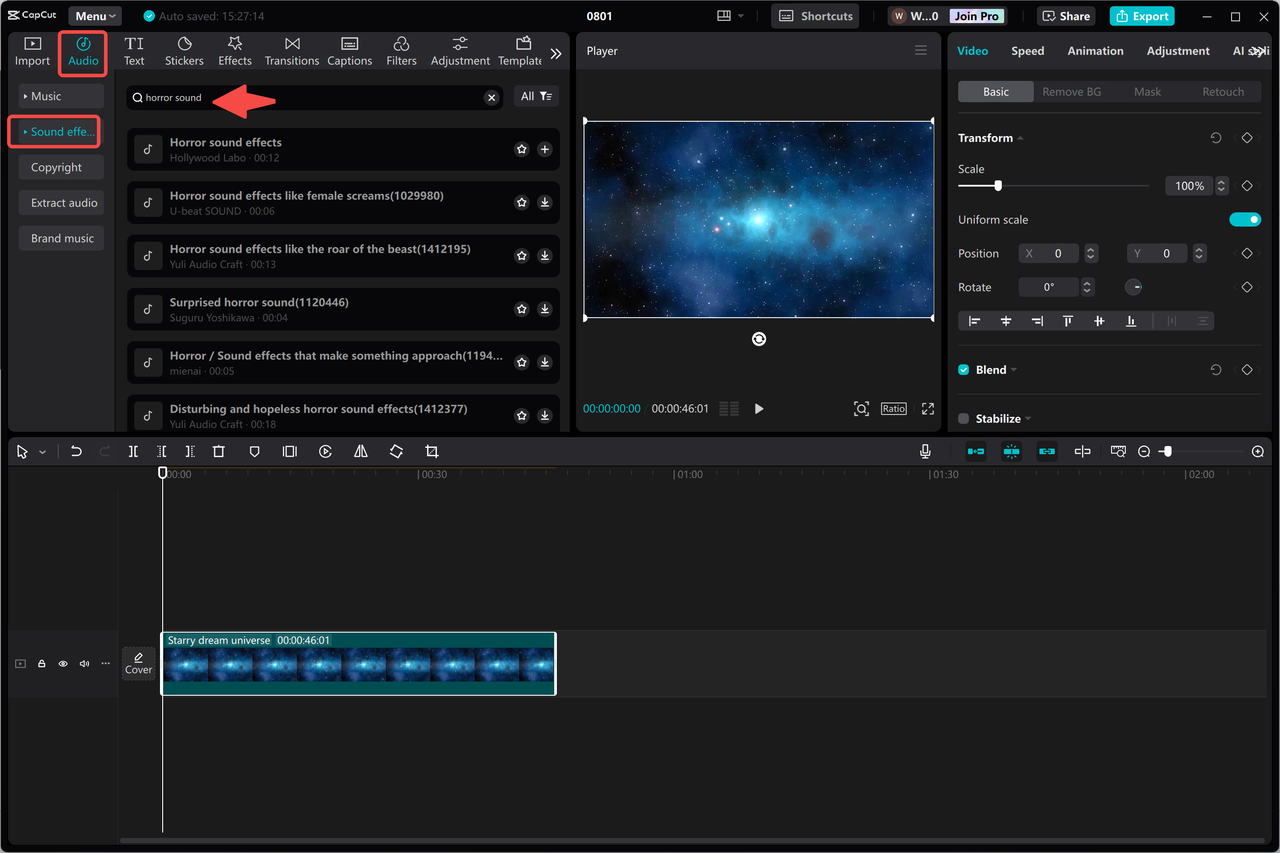Viewport: 1280px width, 853px height.
Task: Open the Cover editor
Action: coord(138,663)
